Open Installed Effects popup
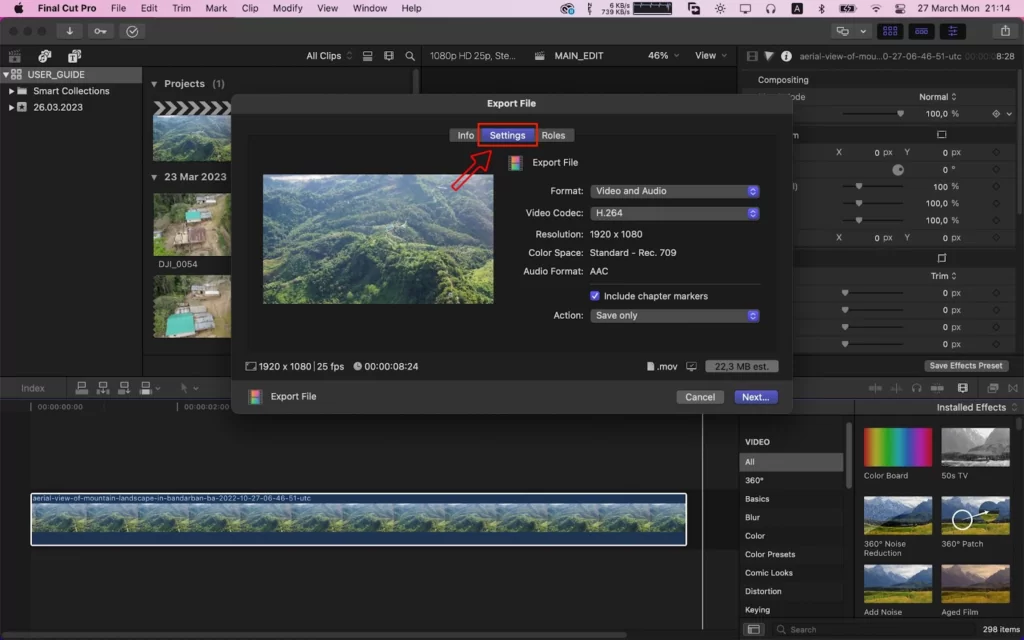 [x=976, y=408]
